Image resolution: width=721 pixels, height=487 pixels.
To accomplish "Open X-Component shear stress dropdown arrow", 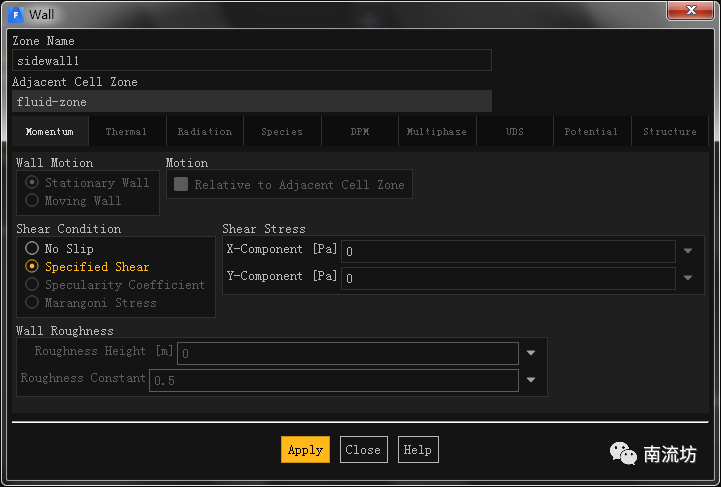I will [x=688, y=251].
